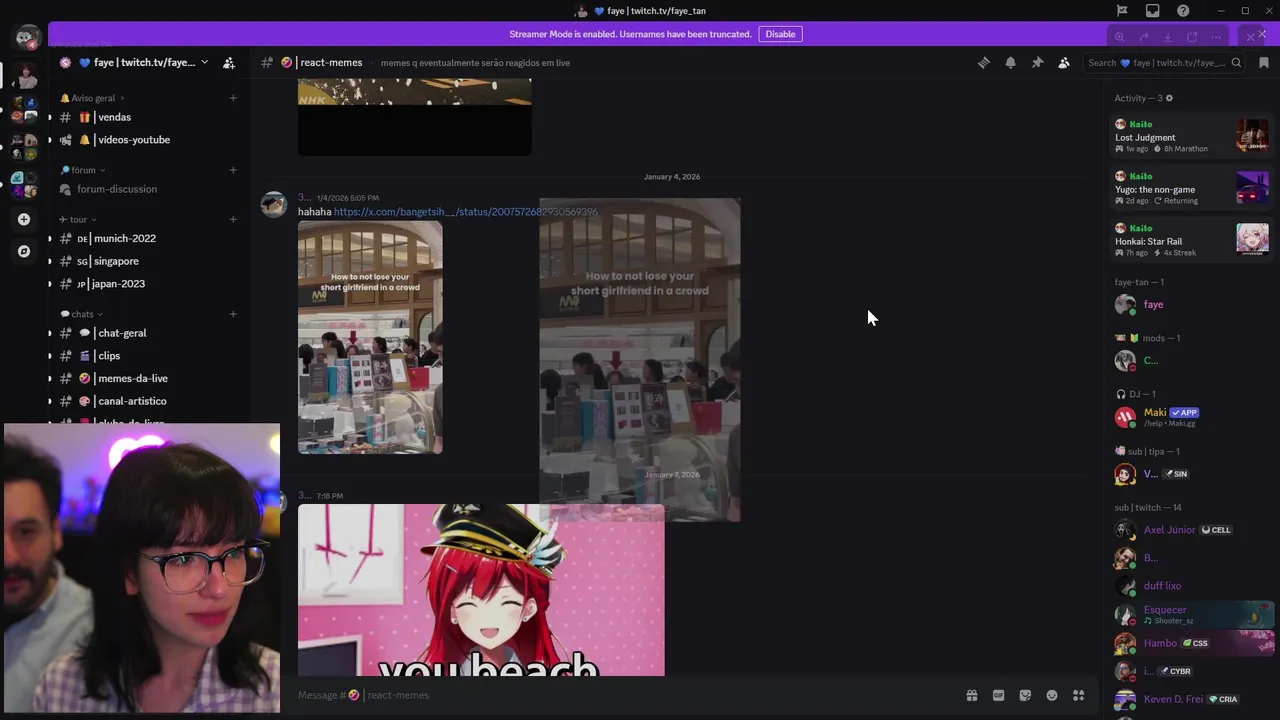Invite people to faye server icon

229,62
